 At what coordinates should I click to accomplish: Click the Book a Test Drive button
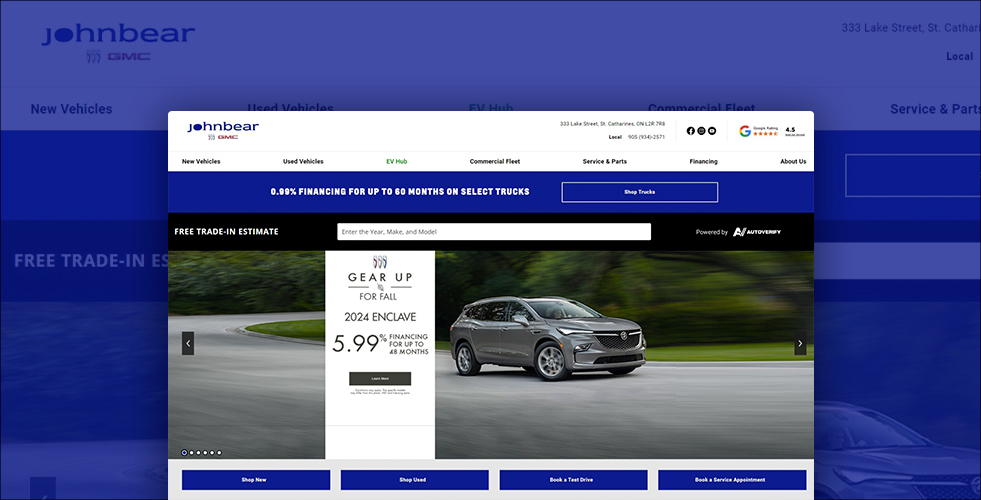(573, 480)
